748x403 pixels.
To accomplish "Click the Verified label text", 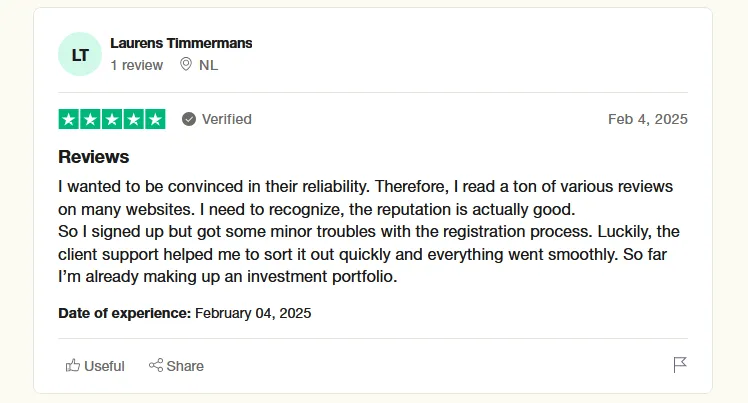I will [226, 119].
